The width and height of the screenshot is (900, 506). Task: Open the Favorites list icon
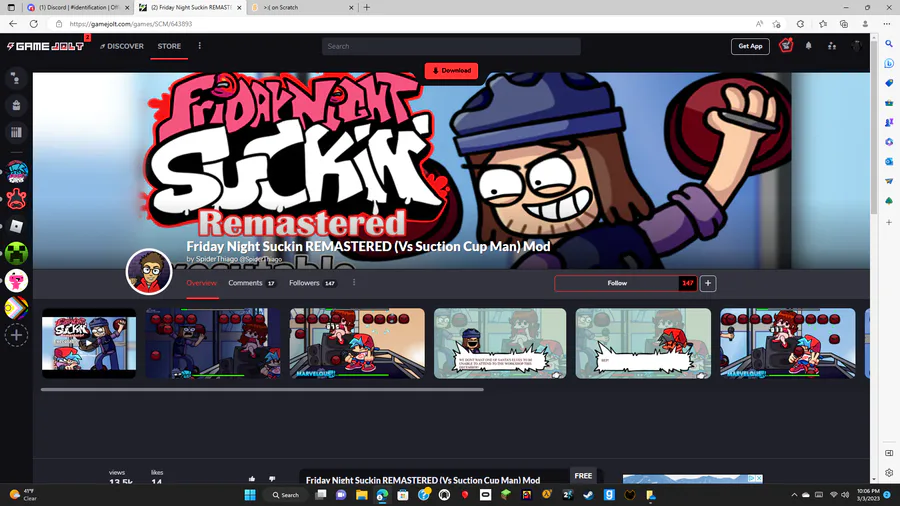[823, 24]
